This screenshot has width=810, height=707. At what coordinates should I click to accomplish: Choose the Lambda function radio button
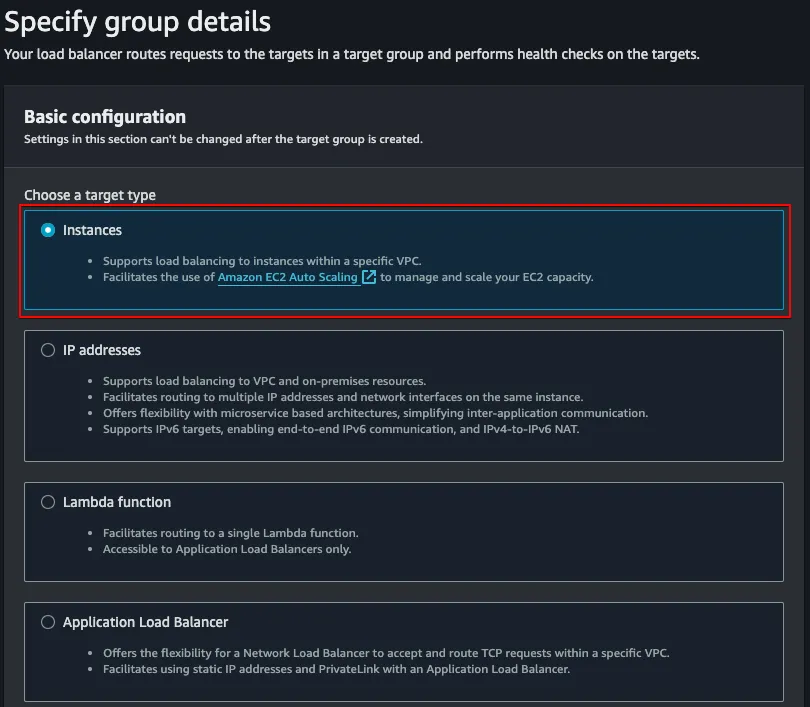pos(48,502)
